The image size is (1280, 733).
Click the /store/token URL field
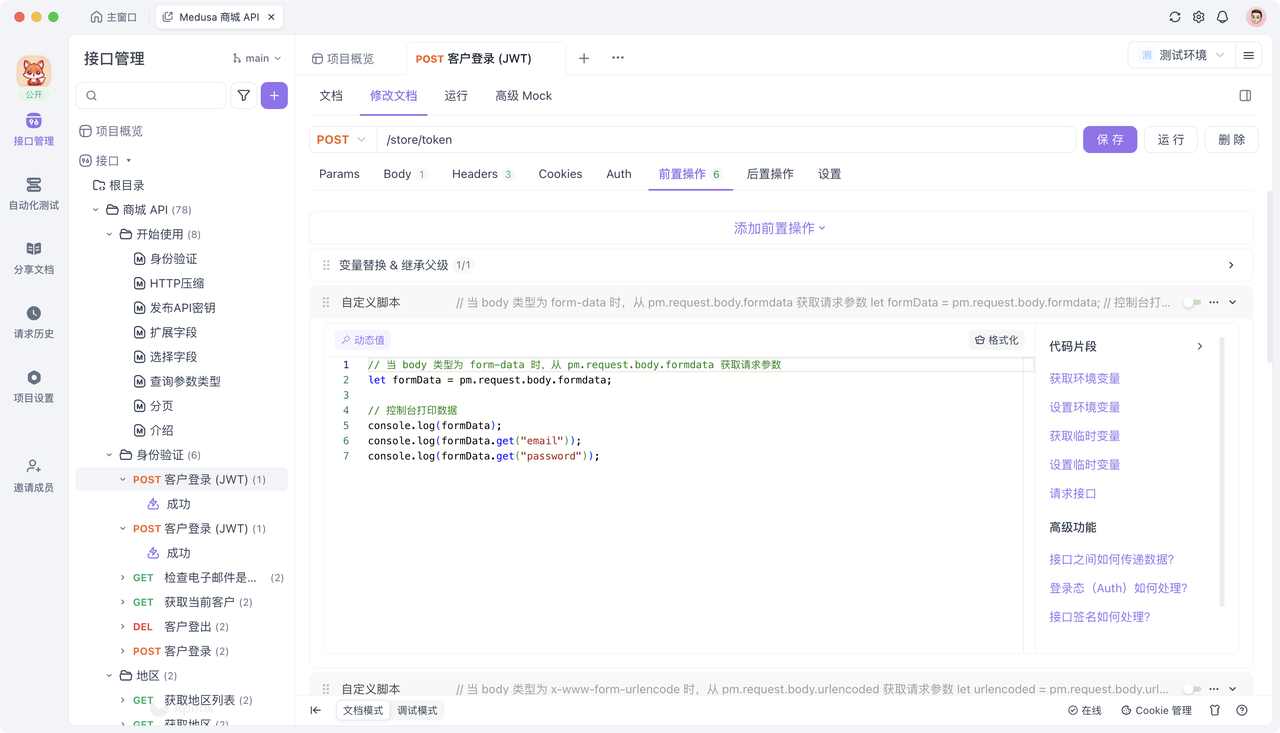pyautogui.click(x=726, y=140)
